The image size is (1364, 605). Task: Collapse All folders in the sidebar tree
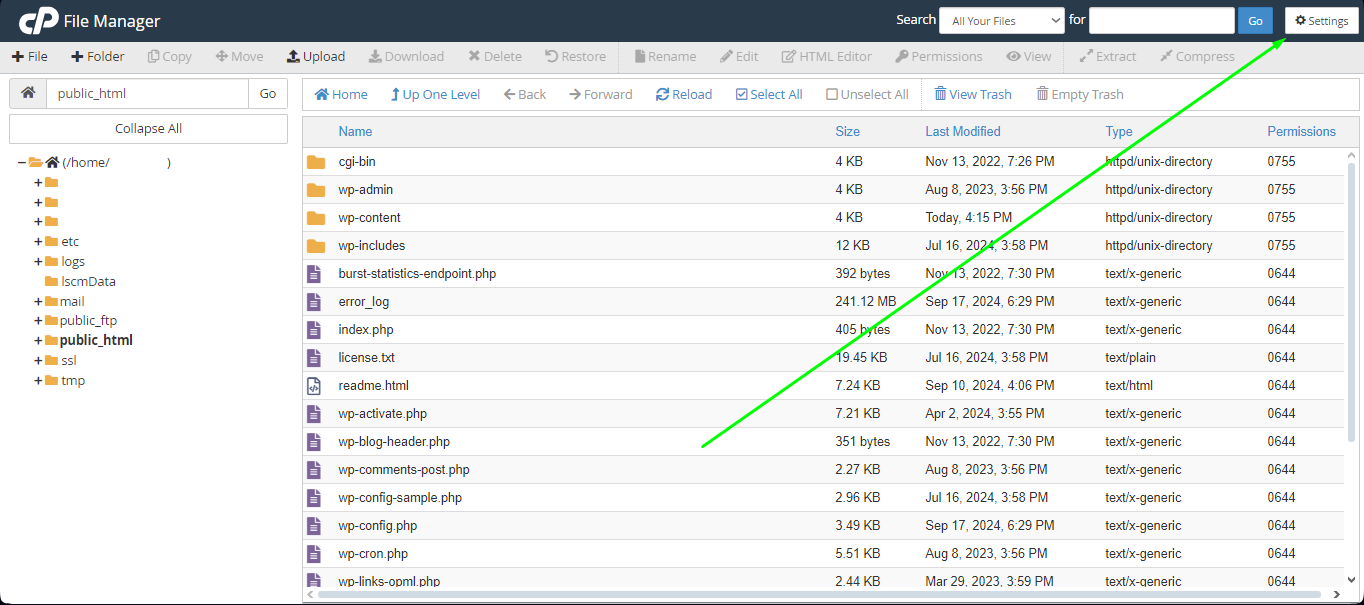pyautogui.click(x=147, y=128)
